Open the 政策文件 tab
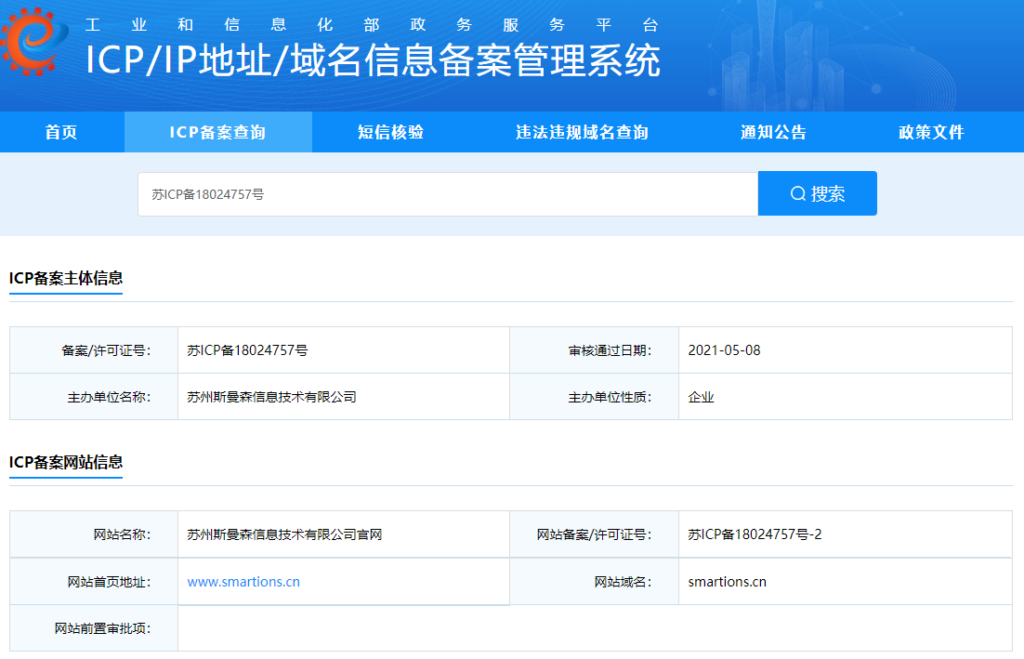This screenshot has width=1024, height=659. (x=931, y=132)
